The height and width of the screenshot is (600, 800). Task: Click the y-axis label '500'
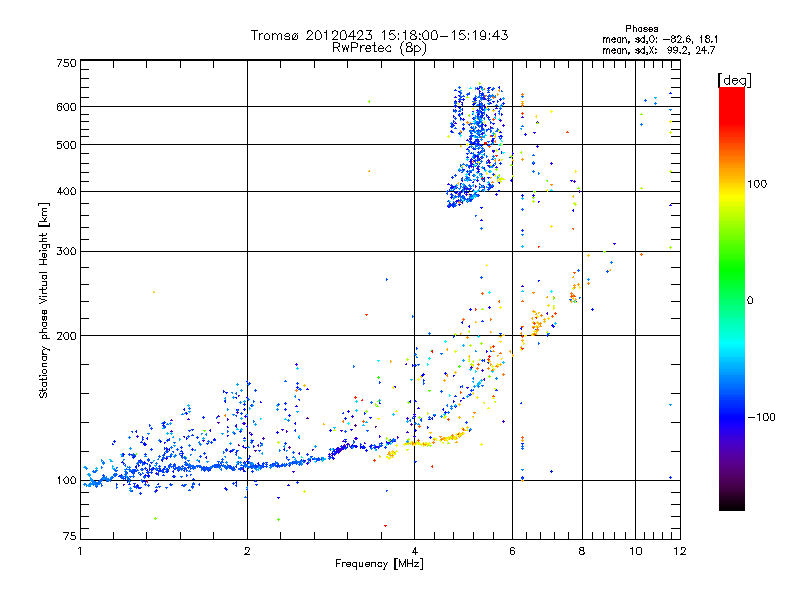66,145
